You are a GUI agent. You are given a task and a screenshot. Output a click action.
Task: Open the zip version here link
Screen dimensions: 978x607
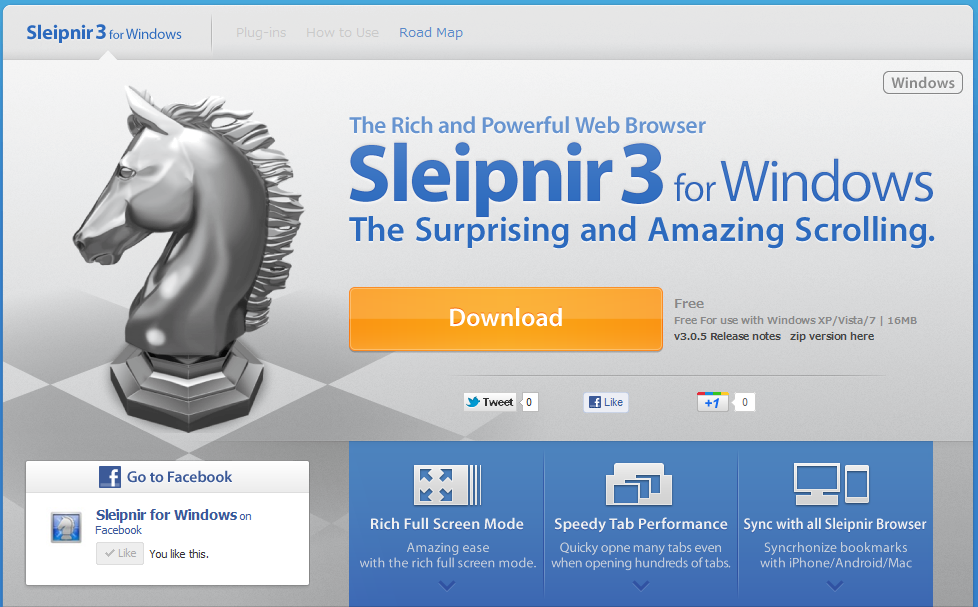point(832,336)
